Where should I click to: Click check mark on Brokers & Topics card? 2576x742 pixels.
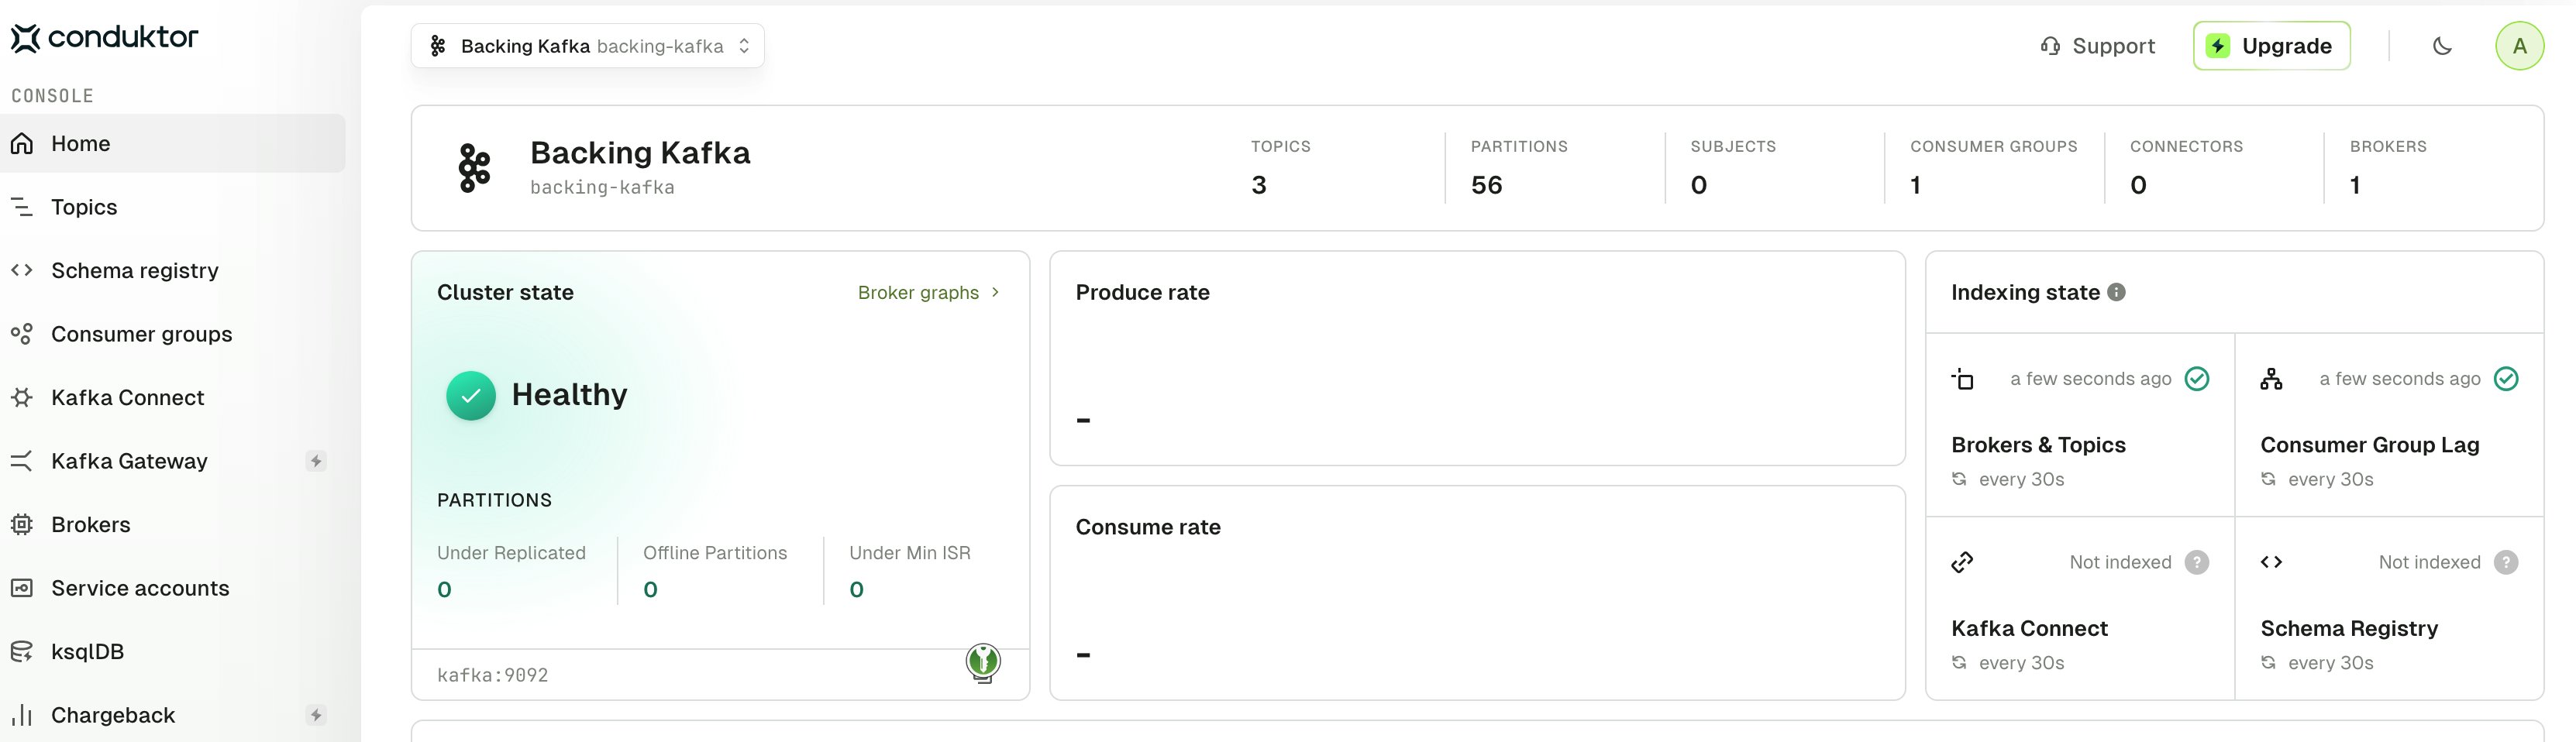2197,379
